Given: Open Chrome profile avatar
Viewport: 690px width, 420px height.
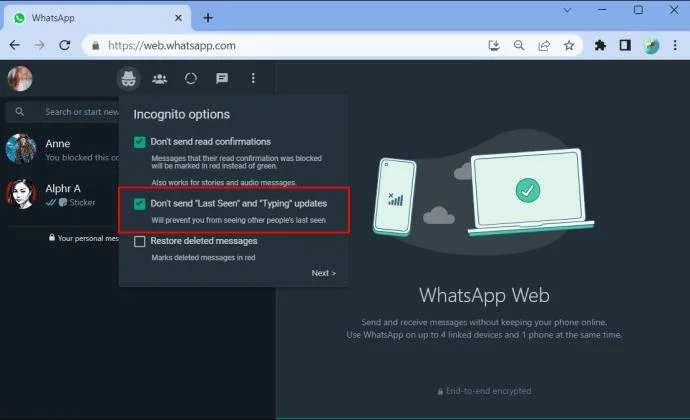Looking at the screenshot, I should pyautogui.click(x=651, y=45).
